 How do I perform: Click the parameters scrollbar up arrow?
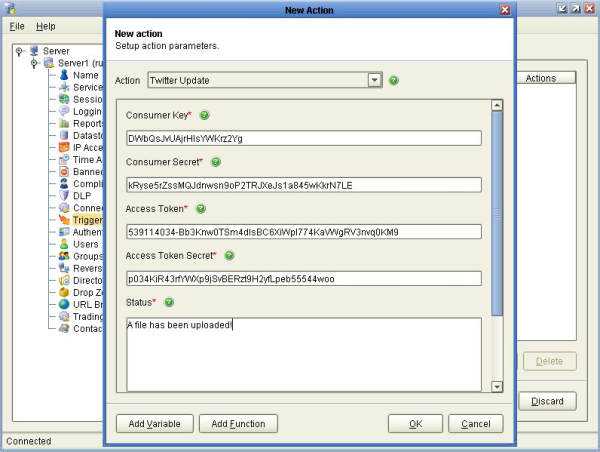pos(497,105)
